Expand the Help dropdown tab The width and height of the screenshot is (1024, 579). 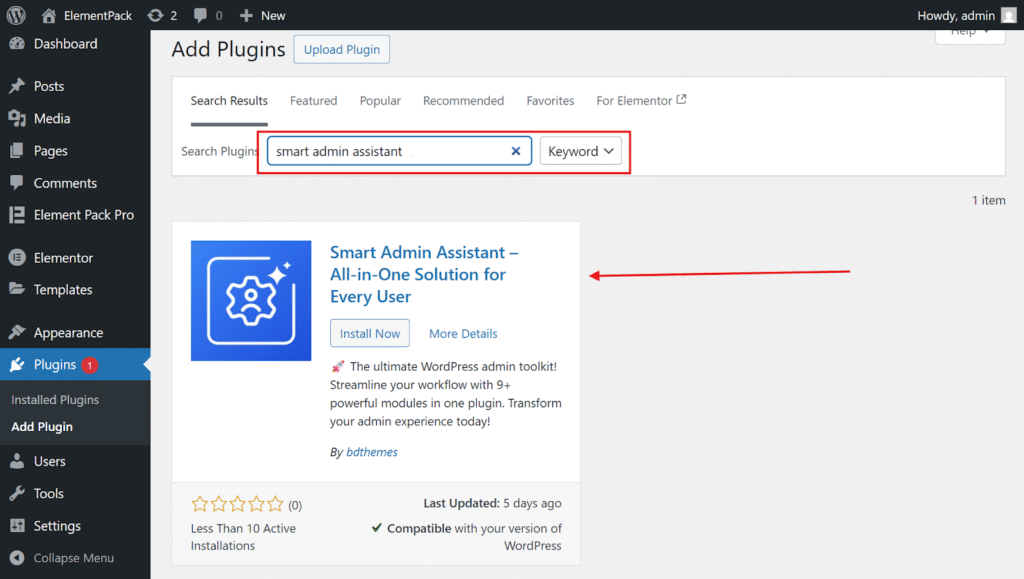pyautogui.click(x=970, y=34)
